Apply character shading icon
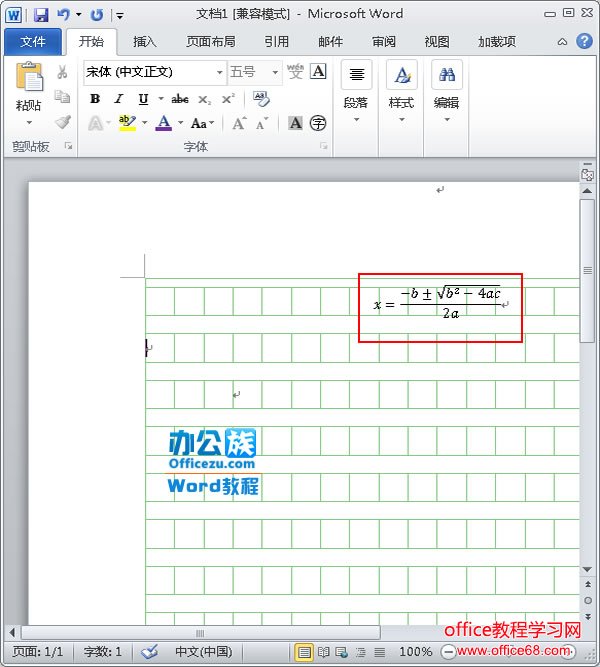The width and height of the screenshot is (600, 667). 295,123
